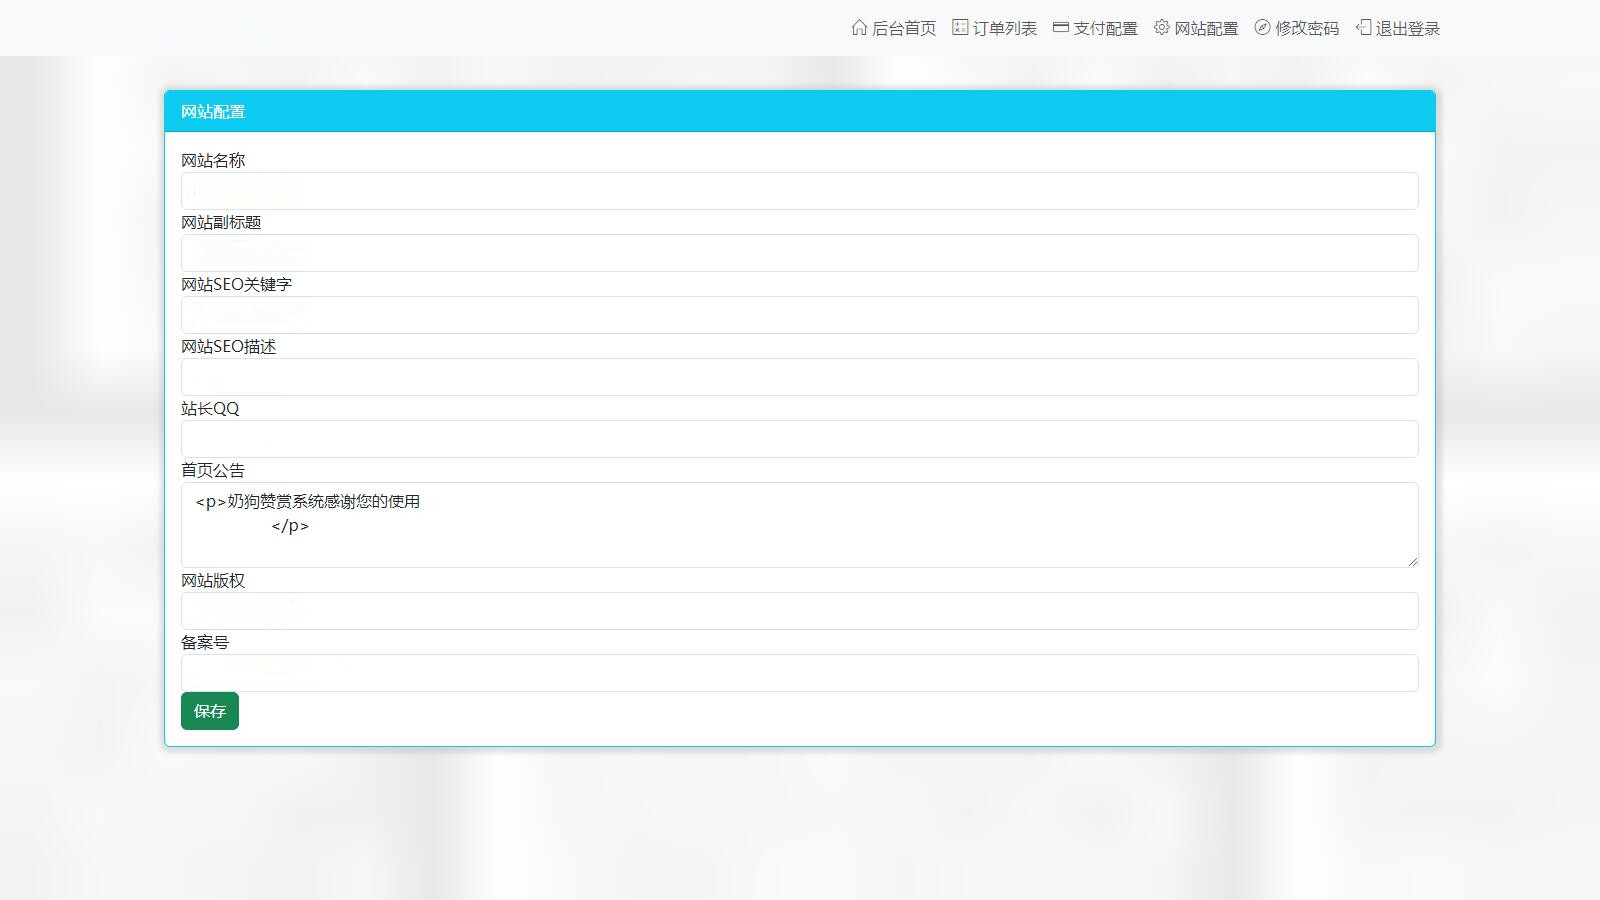Click the compass icon beside 修改密码
Viewport: 1600px width, 900px height.
(1262, 28)
